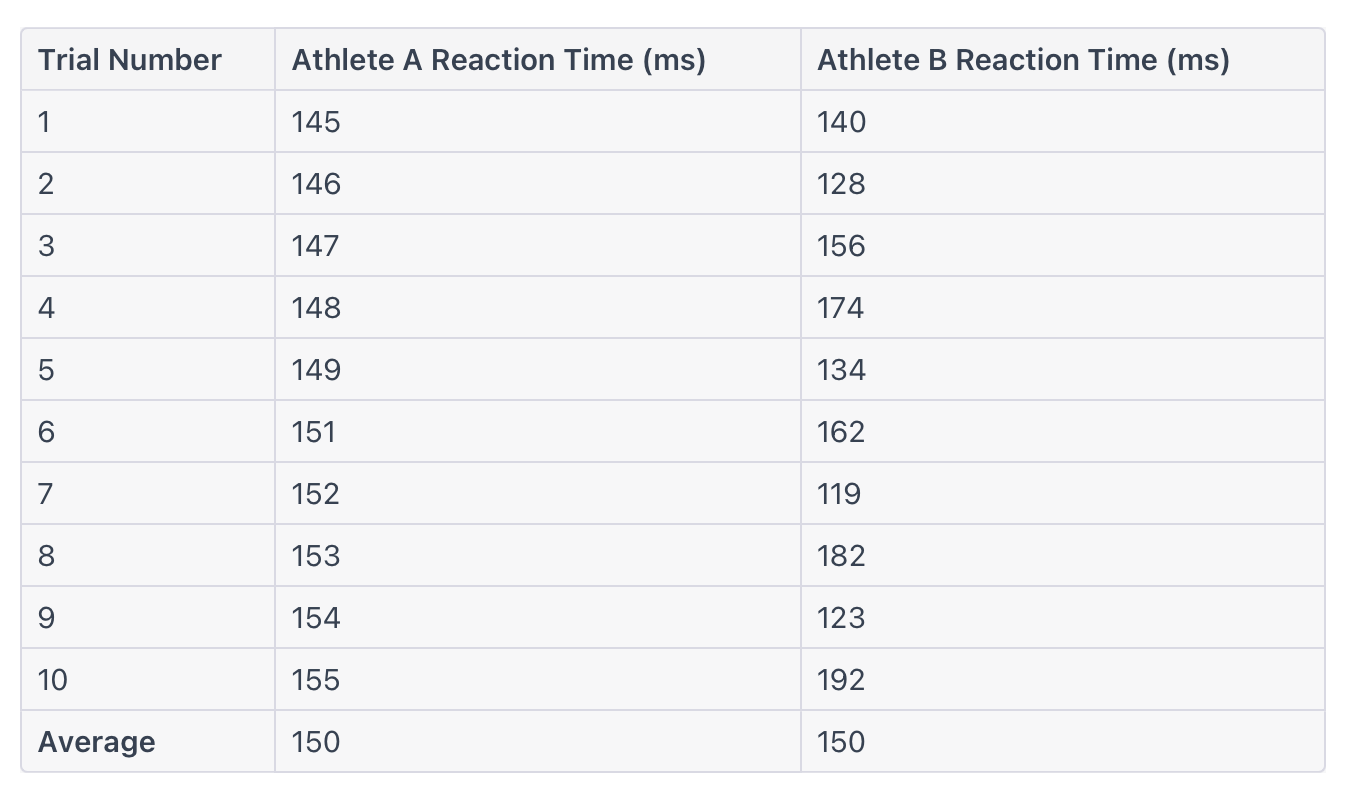Select Athlete B's slowest time 192
Image resolution: width=1360 pixels, height=804 pixels.
point(1063,680)
